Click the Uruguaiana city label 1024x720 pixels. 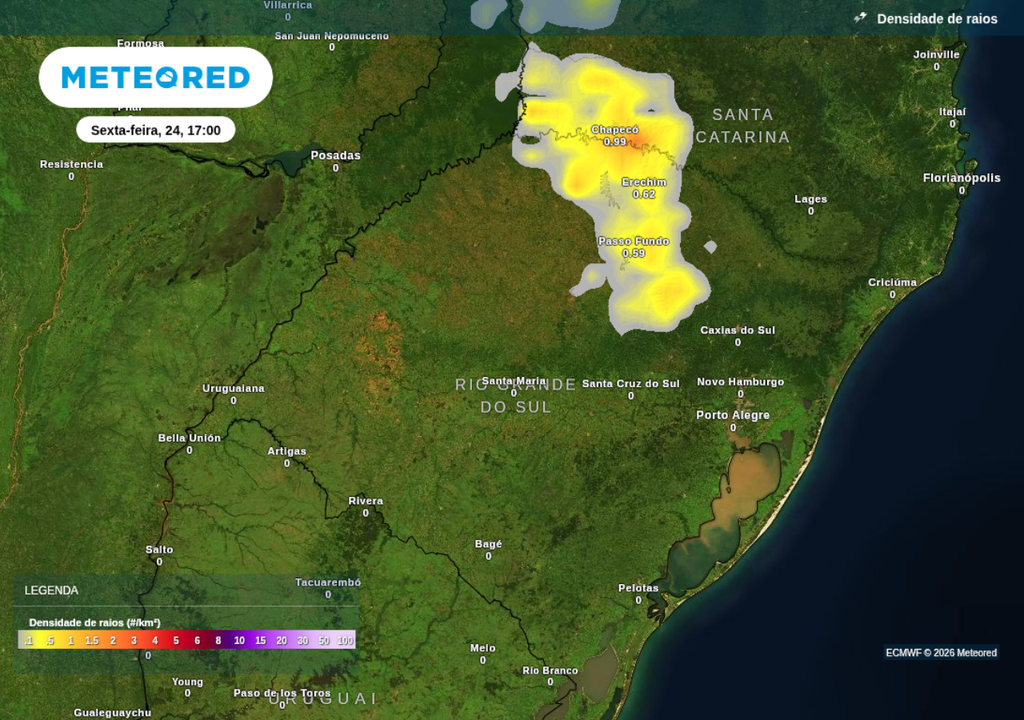tap(233, 388)
